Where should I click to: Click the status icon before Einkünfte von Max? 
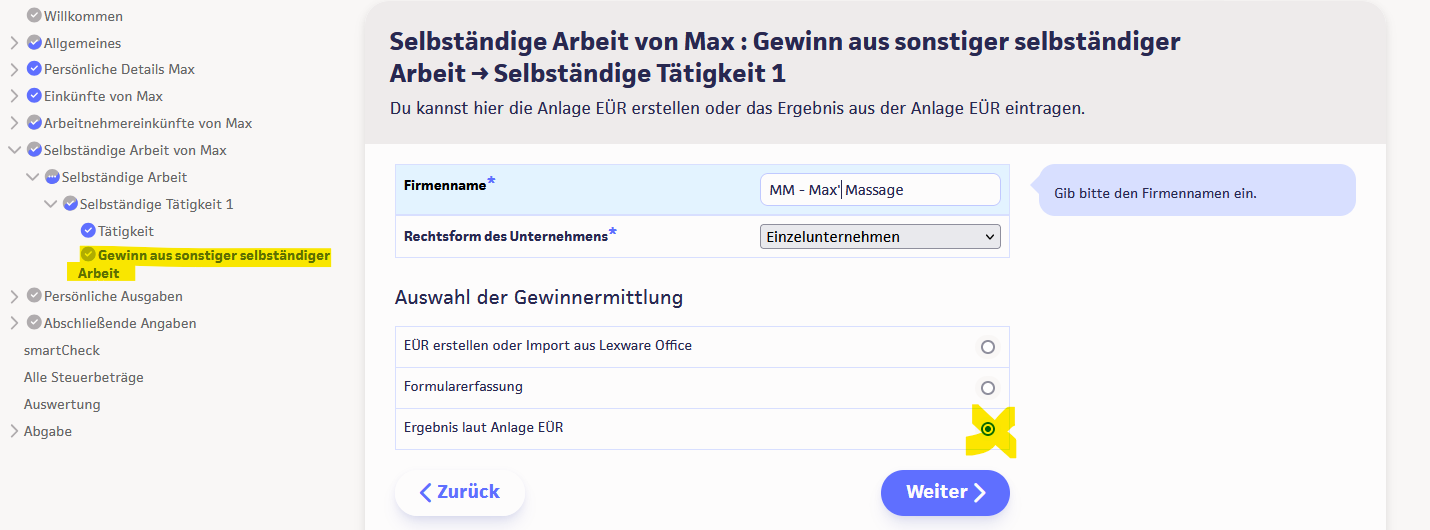34,97
